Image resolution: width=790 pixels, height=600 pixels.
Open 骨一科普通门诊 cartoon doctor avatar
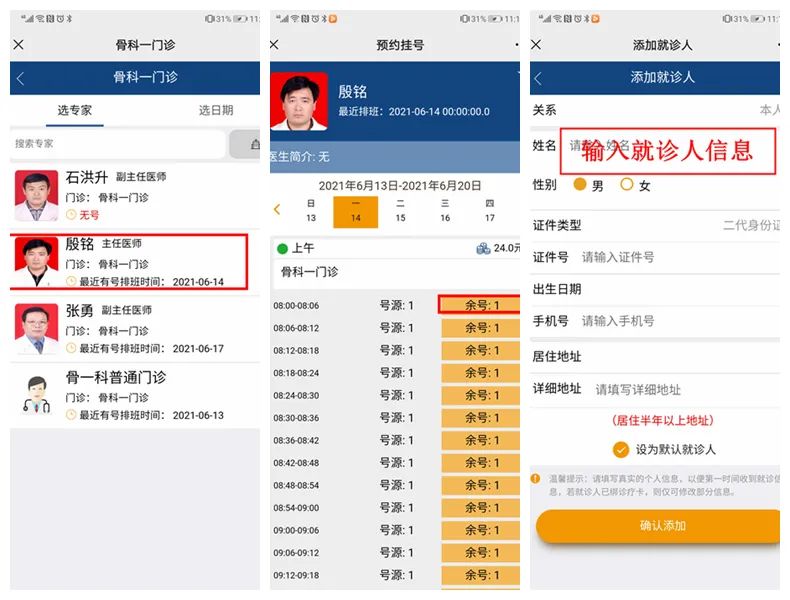point(36,395)
